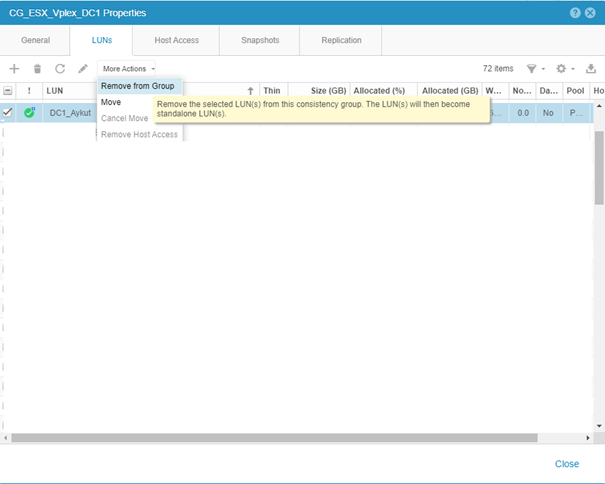The image size is (605, 484).
Task: Click the 0.0 value in DC1_Aykut row
Action: point(523,113)
